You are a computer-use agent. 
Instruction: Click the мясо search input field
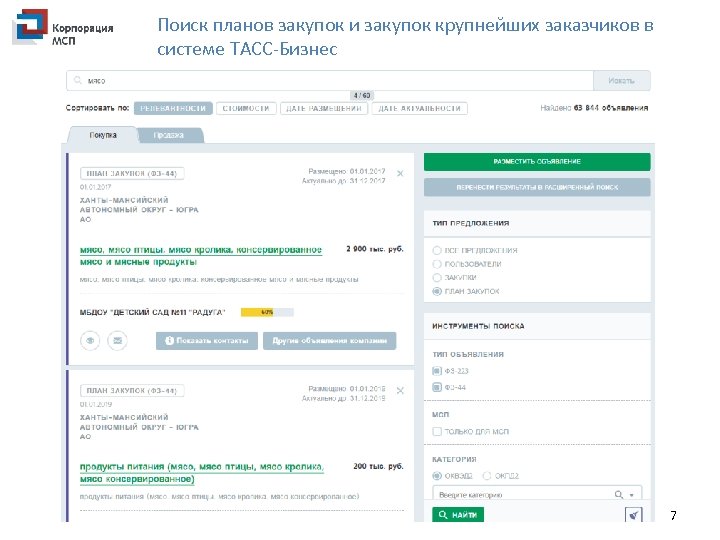pyautogui.click(x=330, y=81)
